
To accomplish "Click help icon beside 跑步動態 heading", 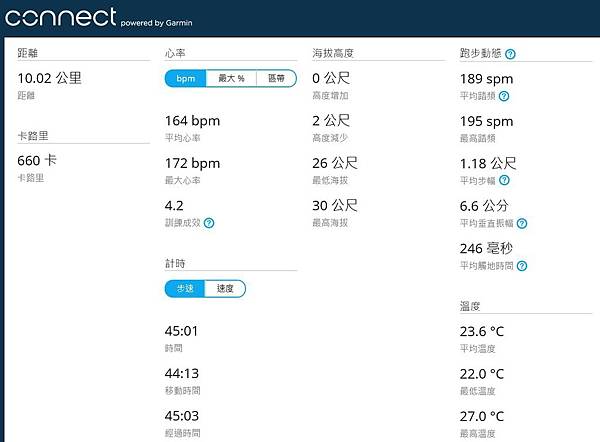I will (512, 54).
